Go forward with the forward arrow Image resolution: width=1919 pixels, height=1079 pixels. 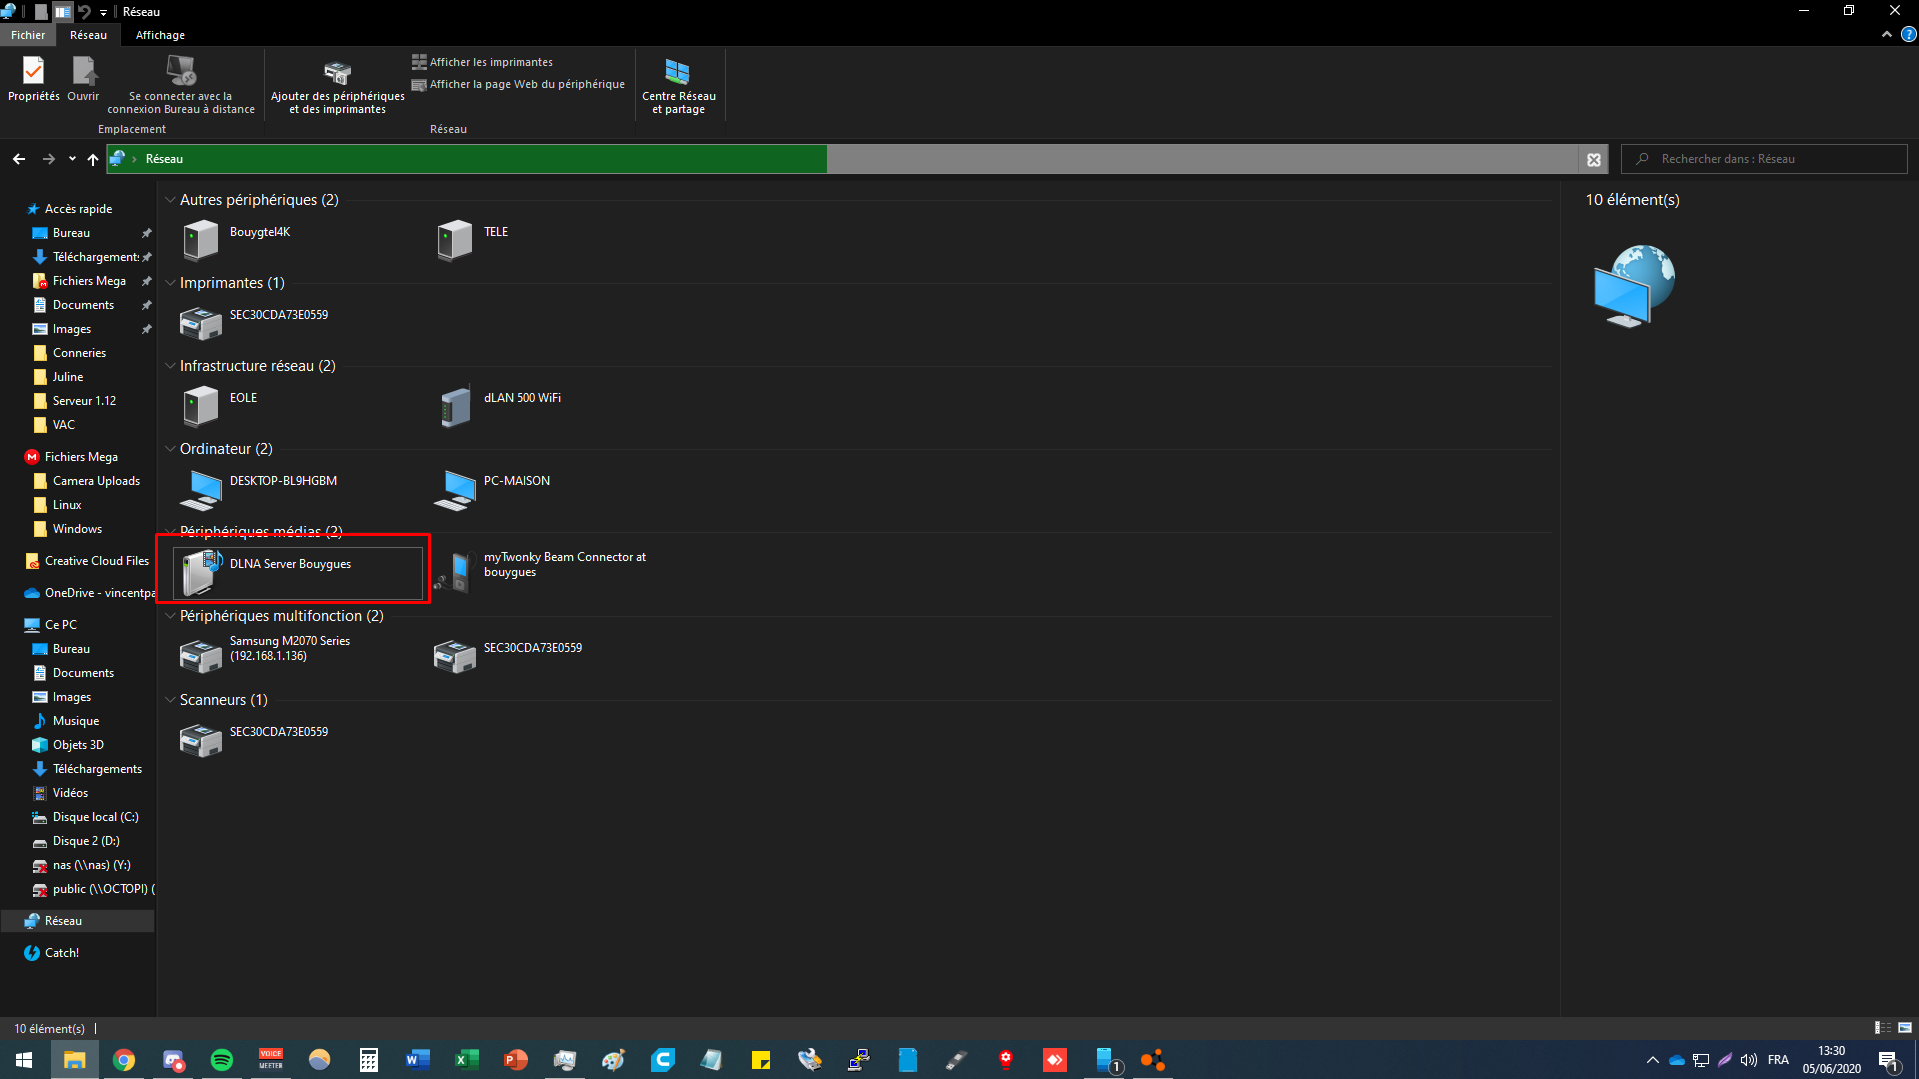pyautogui.click(x=48, y=159)
